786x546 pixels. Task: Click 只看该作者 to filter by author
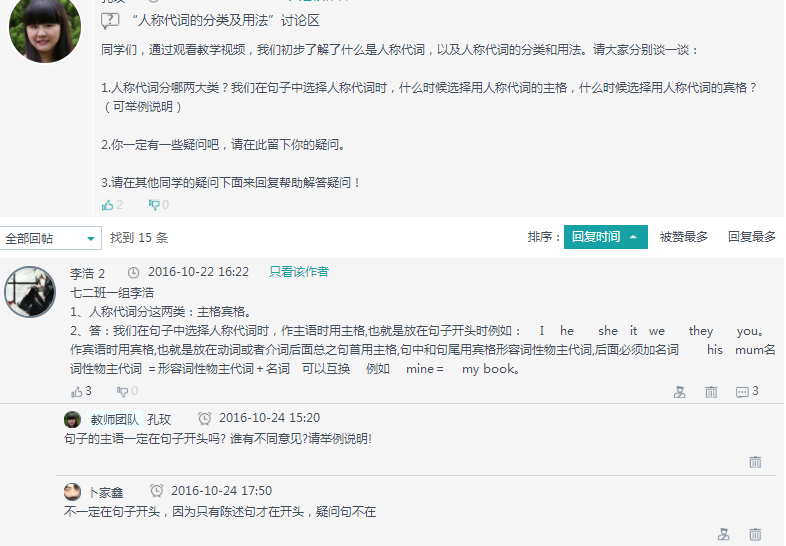tap(298, 272)
